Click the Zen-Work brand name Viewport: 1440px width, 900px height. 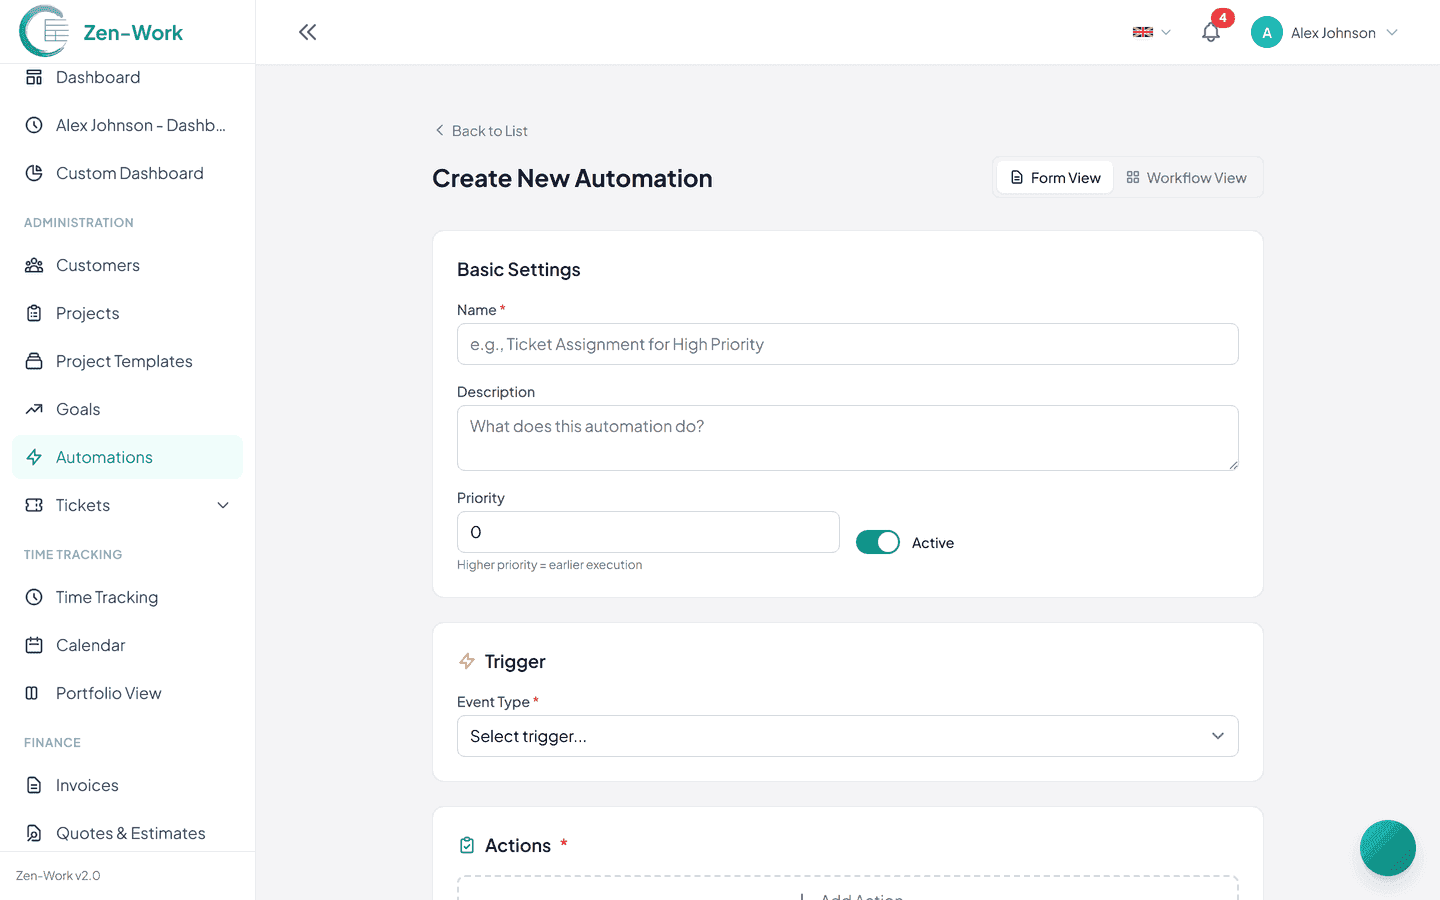tap(133, 33)
